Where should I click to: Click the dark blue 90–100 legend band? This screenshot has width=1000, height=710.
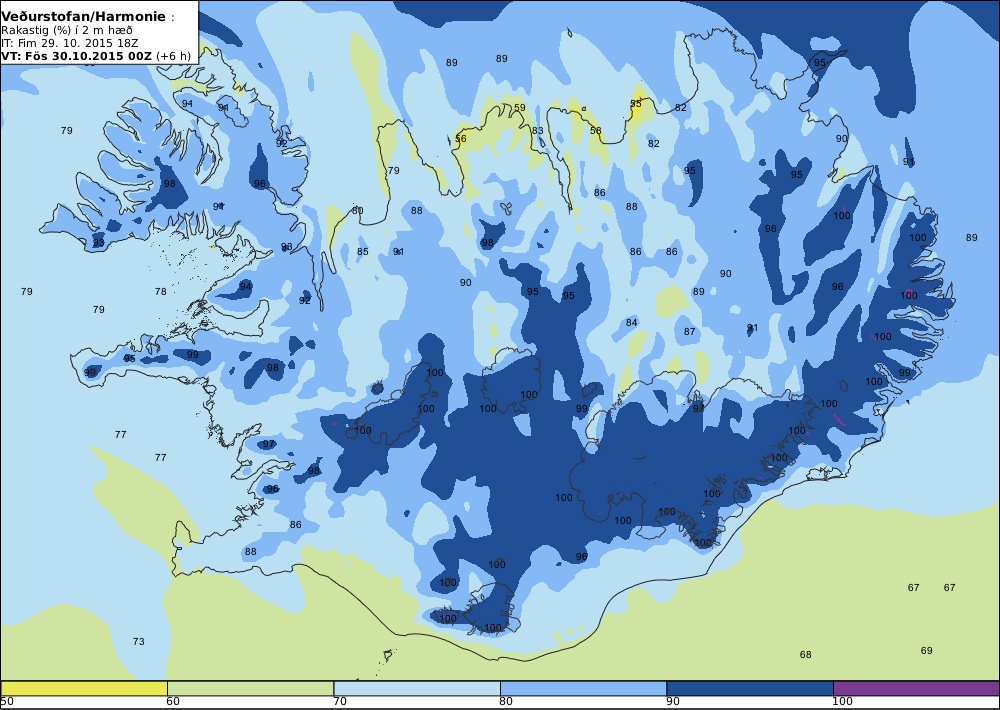click(x=750, y=688)
